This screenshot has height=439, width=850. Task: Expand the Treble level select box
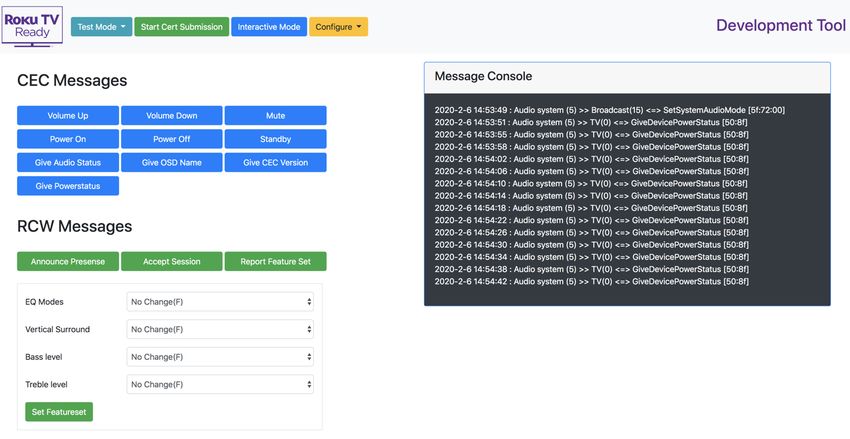220,384
